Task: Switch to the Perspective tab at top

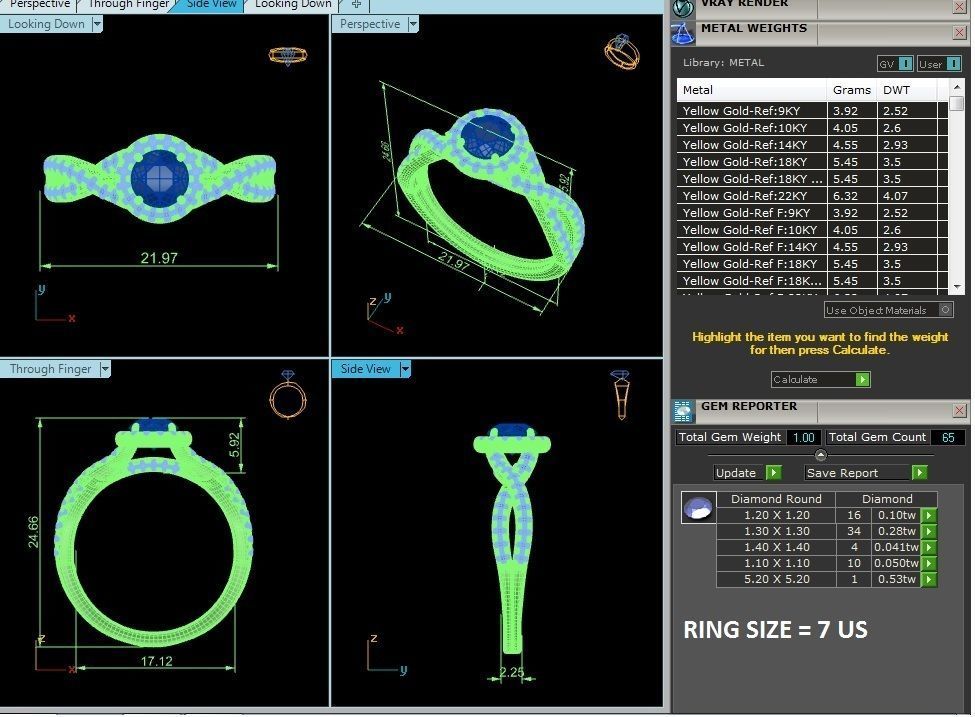Action: (x=40, y=4)
